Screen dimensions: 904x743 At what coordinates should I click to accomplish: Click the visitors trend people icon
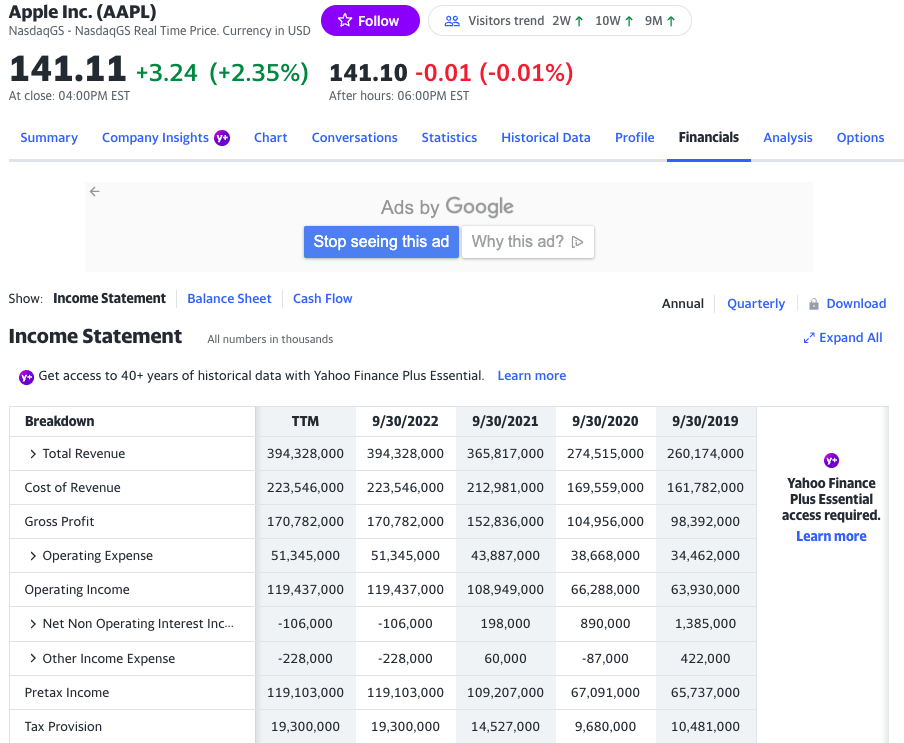(453, 21)
